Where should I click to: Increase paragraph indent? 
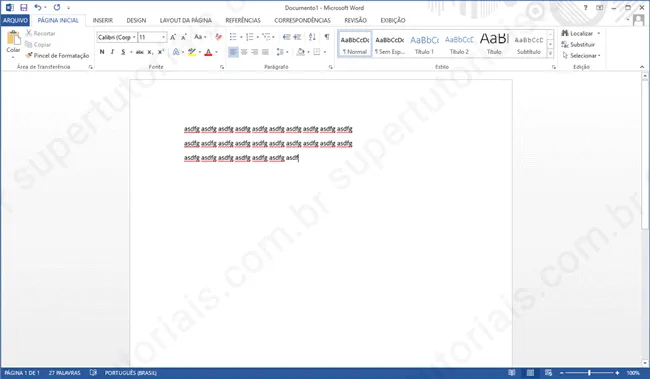[x=297, y=37]
